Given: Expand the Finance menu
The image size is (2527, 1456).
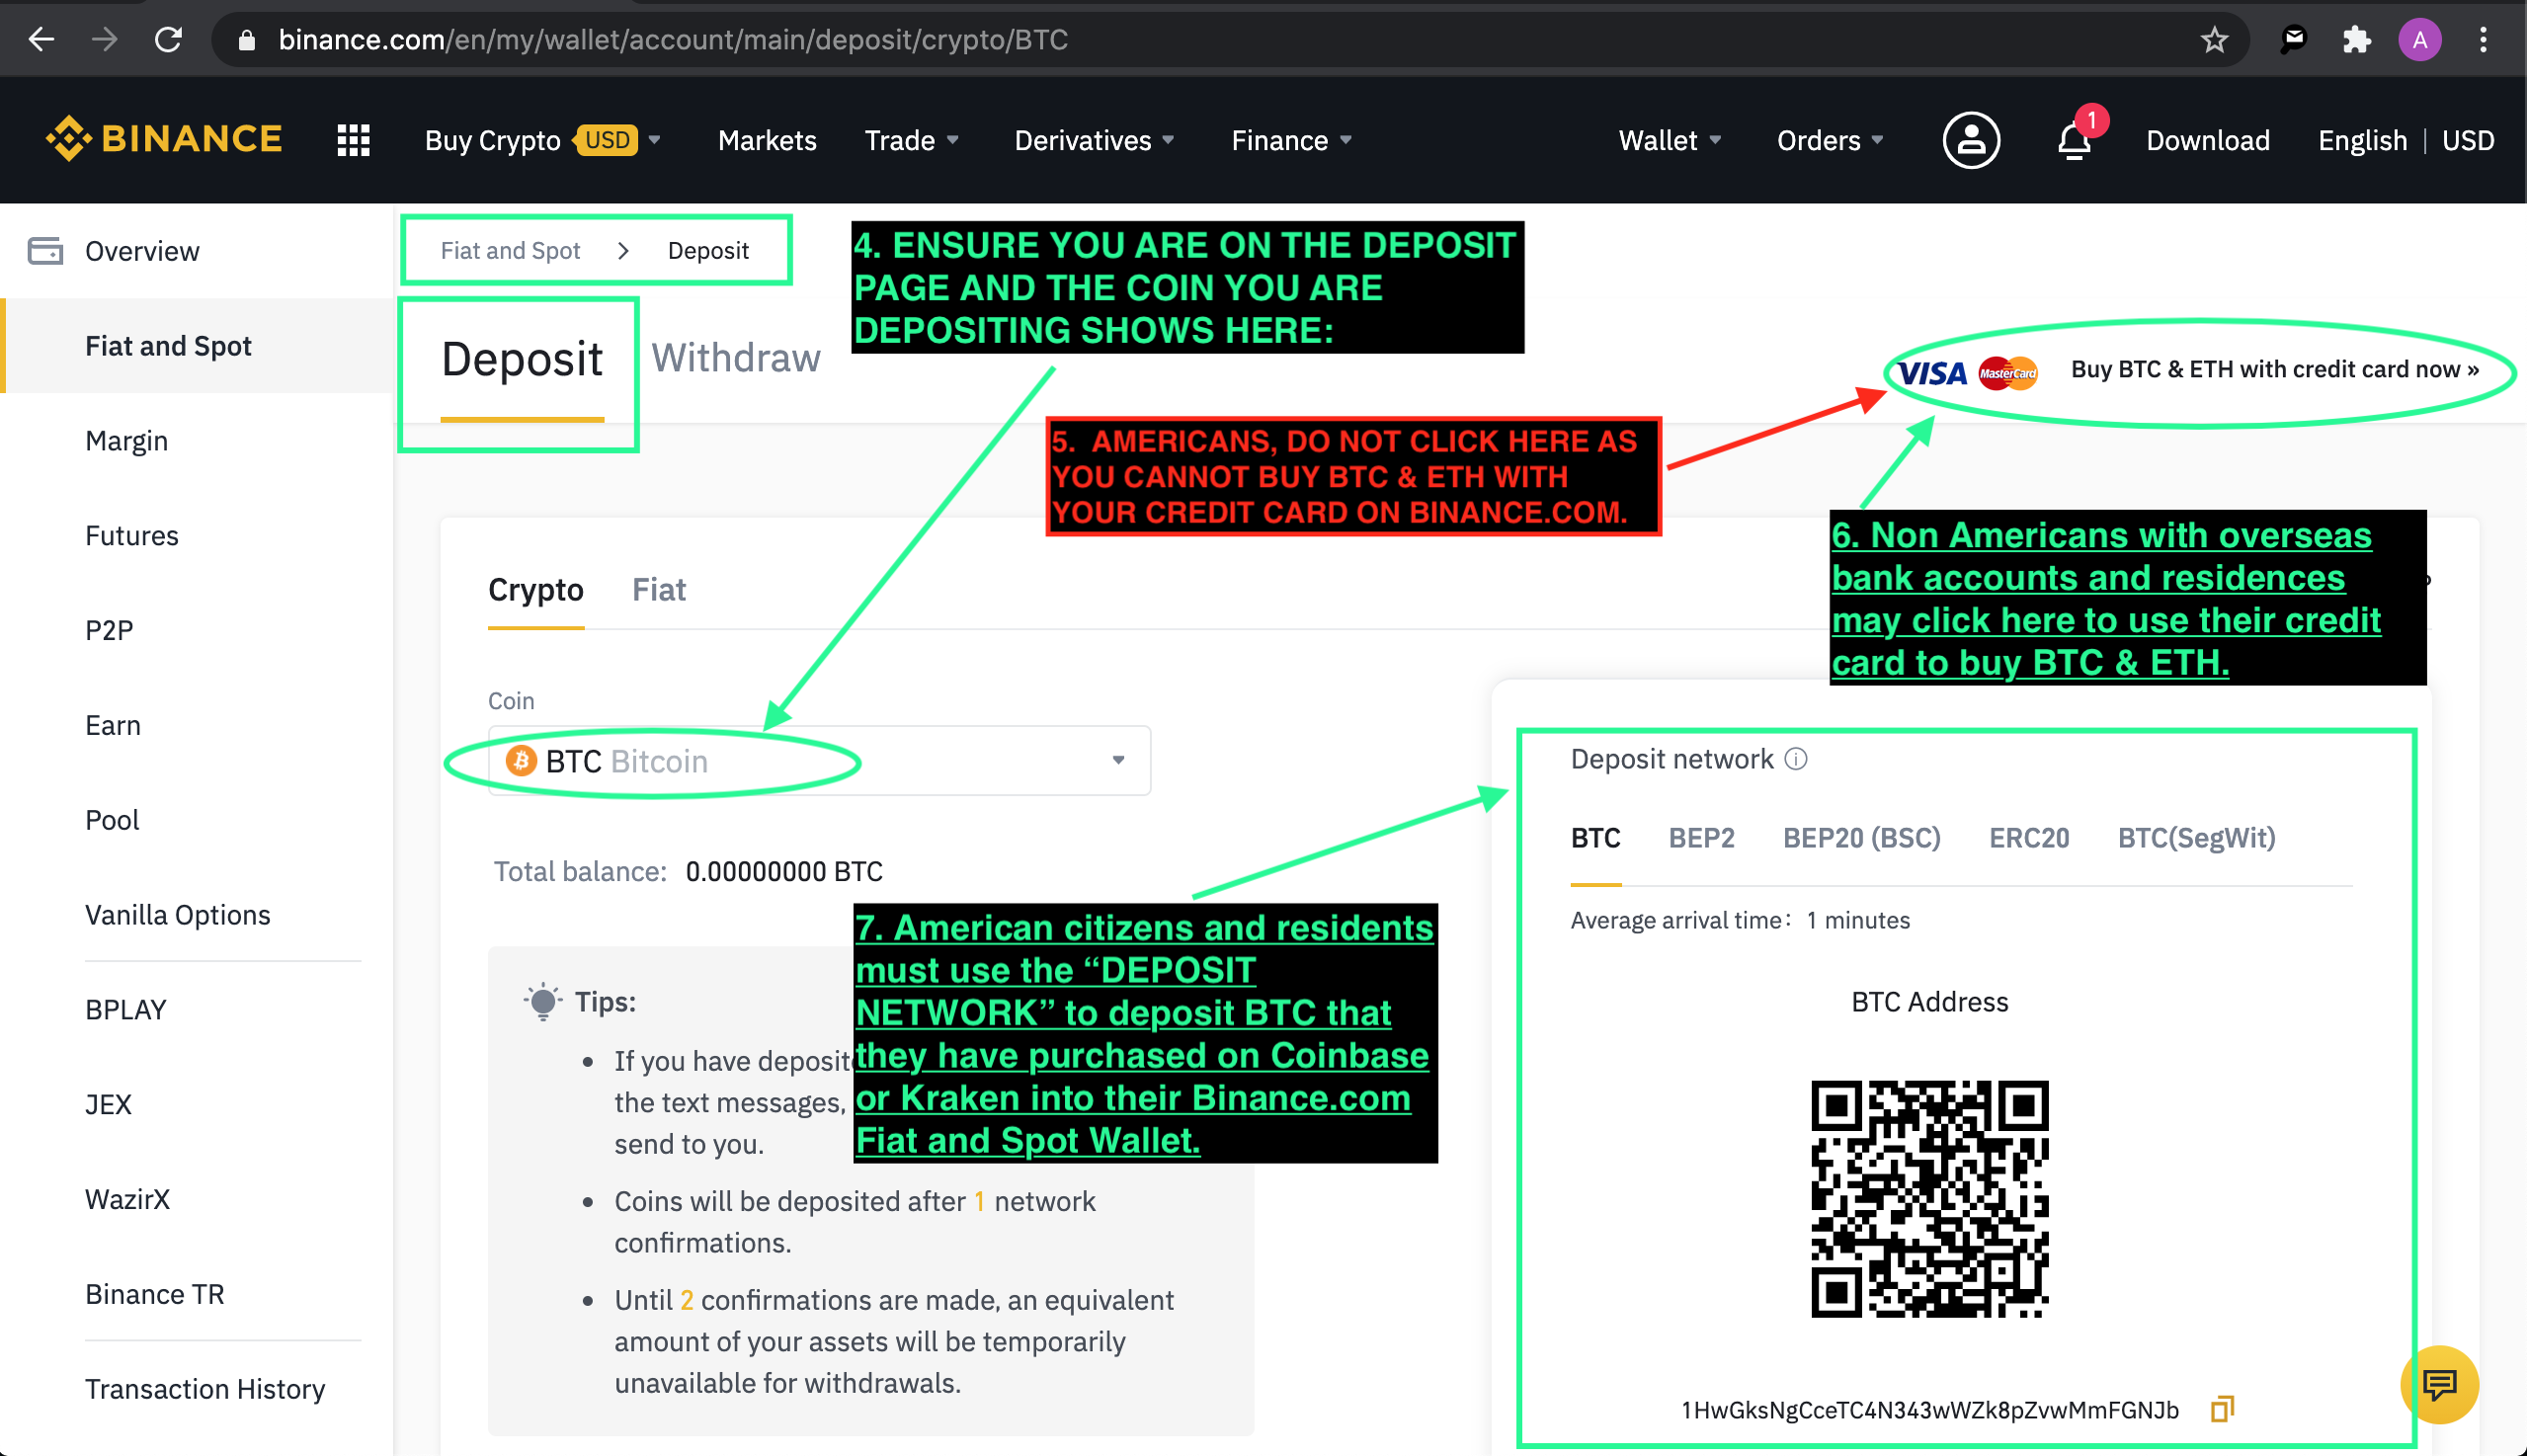Looking at the screenshot, I should 1291,140.
